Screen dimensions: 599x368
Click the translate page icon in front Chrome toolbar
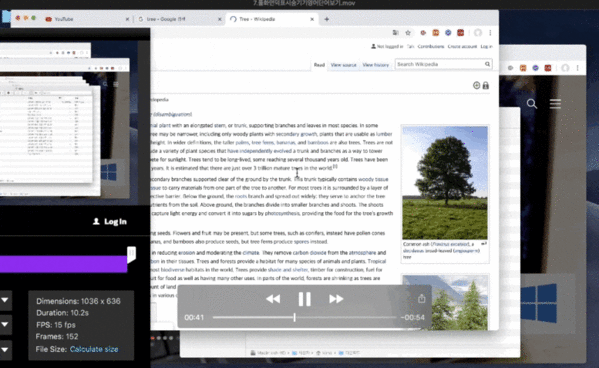click(395, 33)
